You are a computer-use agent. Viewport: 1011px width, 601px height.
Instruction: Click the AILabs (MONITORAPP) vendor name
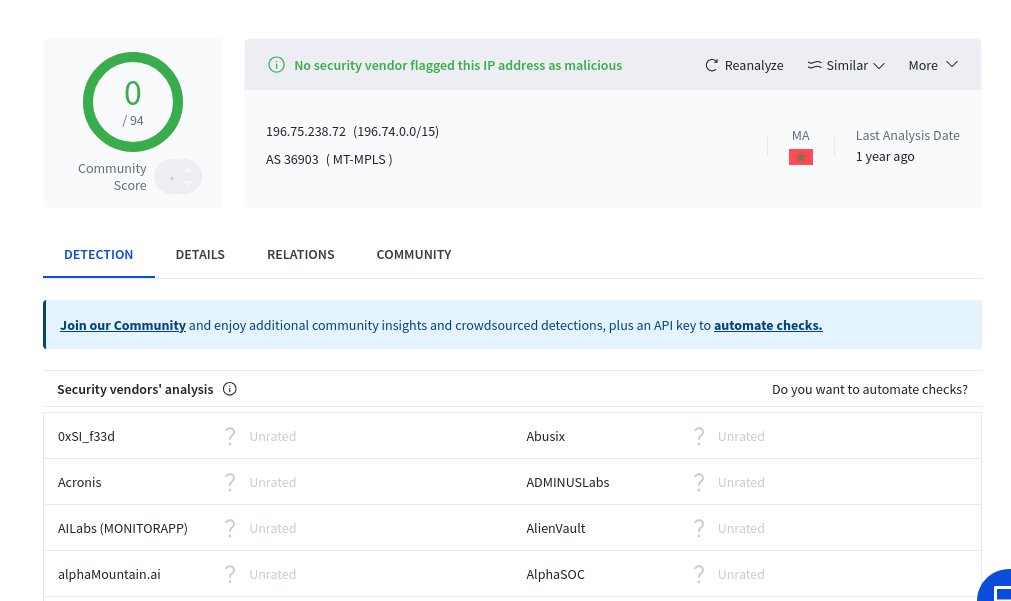pyautogui.click(x=123, y=528)
